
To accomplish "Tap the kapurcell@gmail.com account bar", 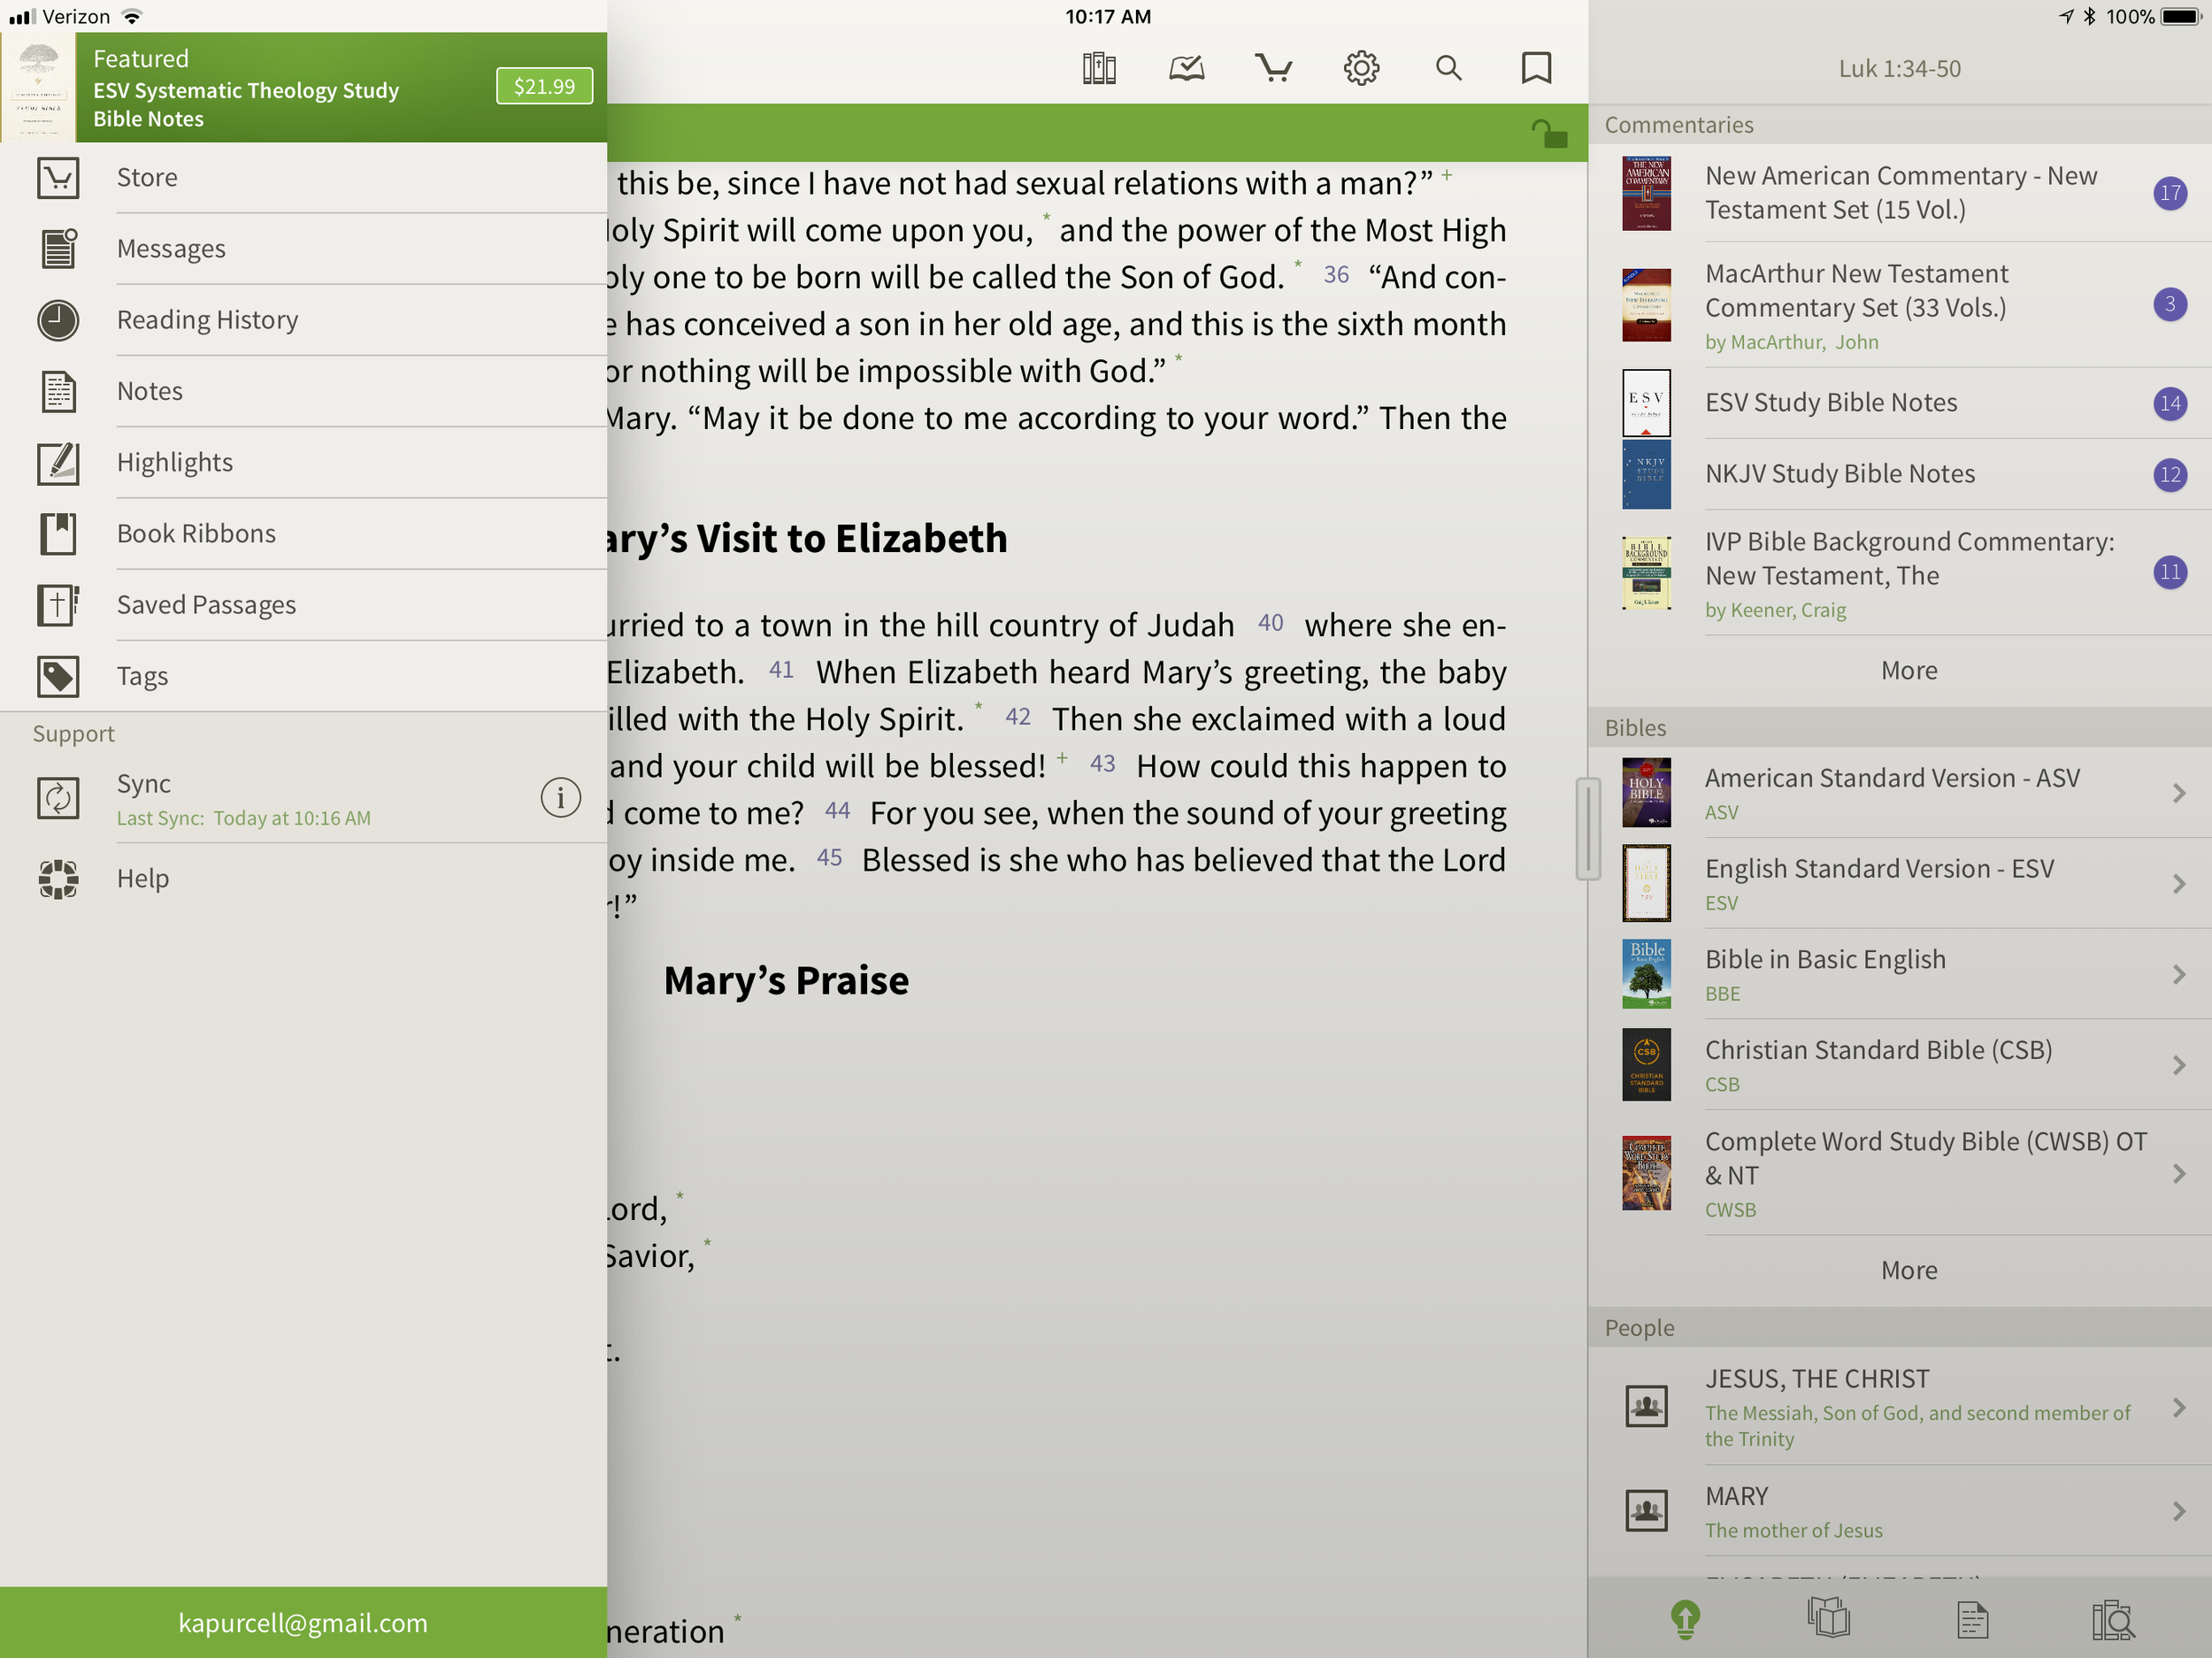I will pos(303,1621).
